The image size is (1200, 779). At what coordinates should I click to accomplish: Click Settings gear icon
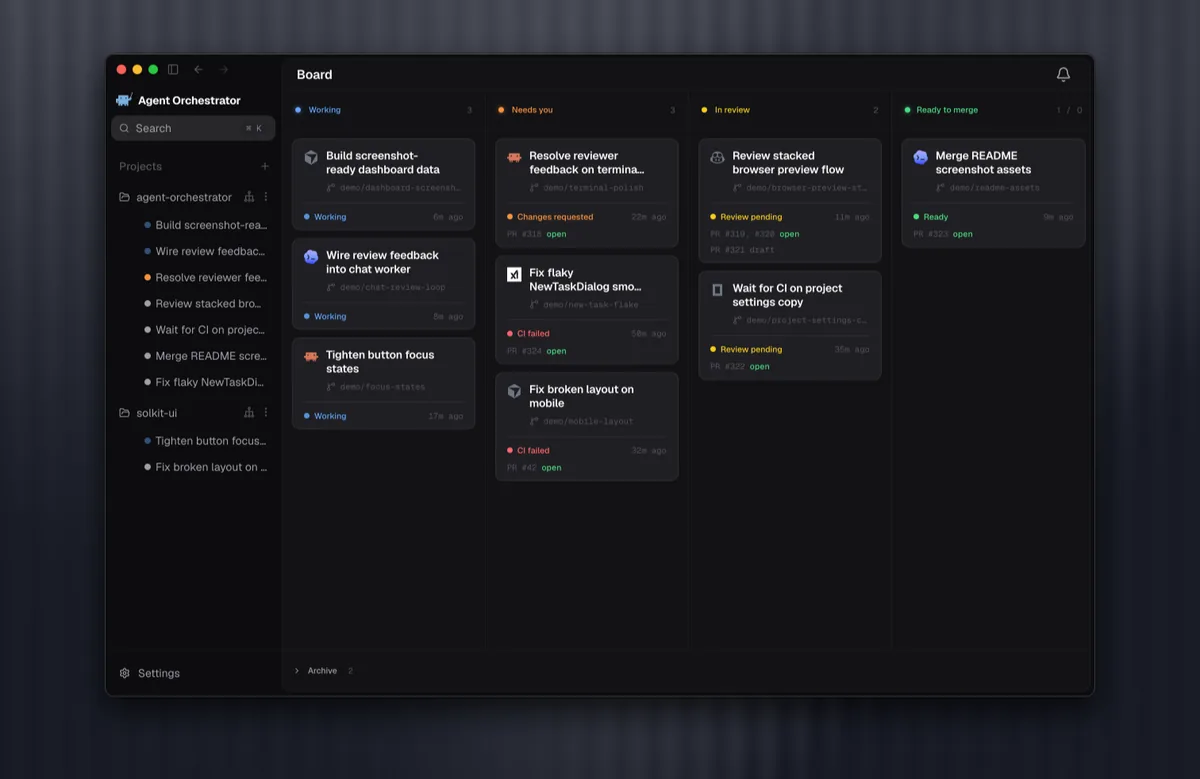click(125, 673)
